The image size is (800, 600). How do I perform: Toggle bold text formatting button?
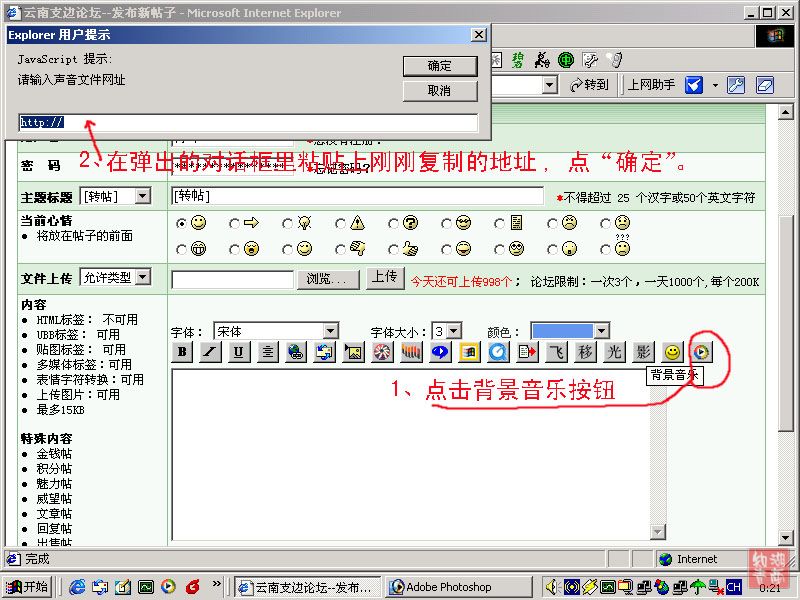[x=182, y=352]
